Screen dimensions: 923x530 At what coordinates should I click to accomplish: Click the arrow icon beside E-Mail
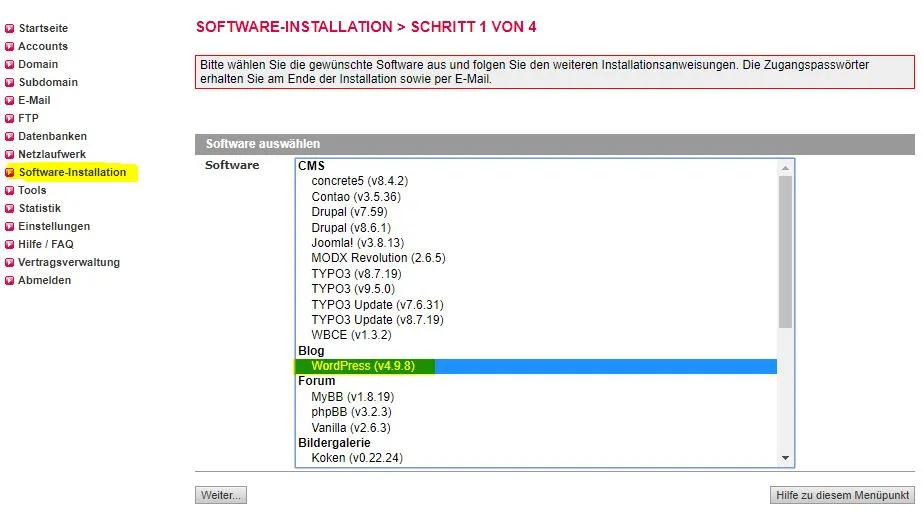pos(9,101)
